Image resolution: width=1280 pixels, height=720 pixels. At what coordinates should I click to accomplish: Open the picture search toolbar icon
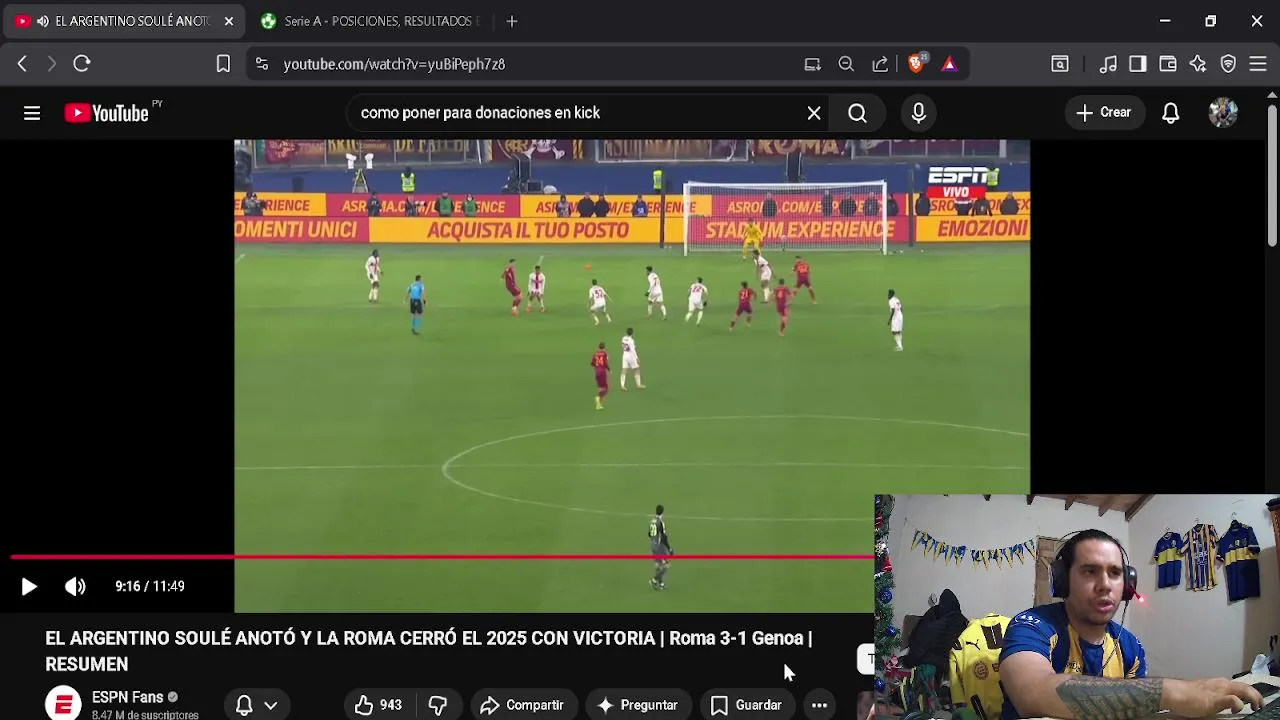pos(1060,64)
